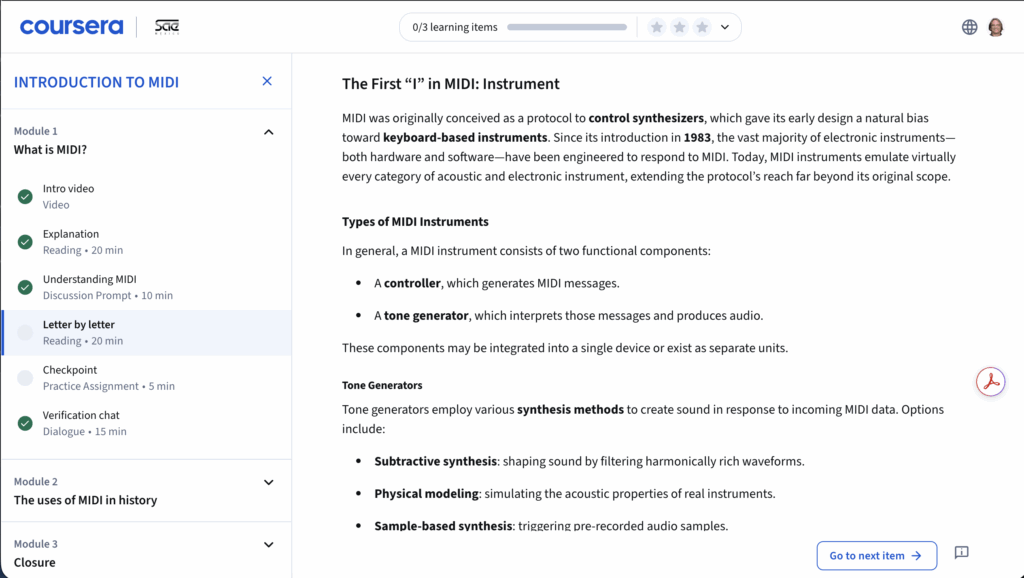Viewport: 1024px width, 578px height.
Task: Click the SAE institution logo
Action: [x=166, y=26]
